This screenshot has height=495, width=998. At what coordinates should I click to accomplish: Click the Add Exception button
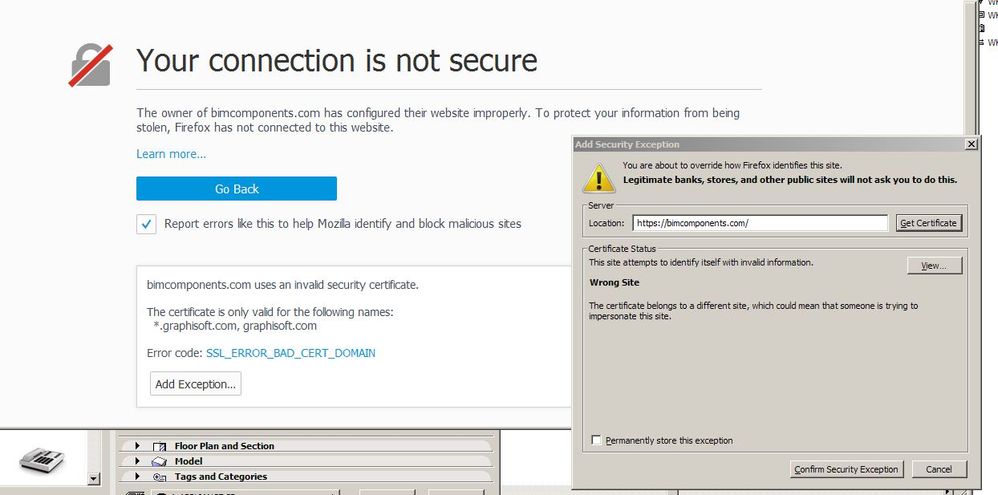pos(196,384)
